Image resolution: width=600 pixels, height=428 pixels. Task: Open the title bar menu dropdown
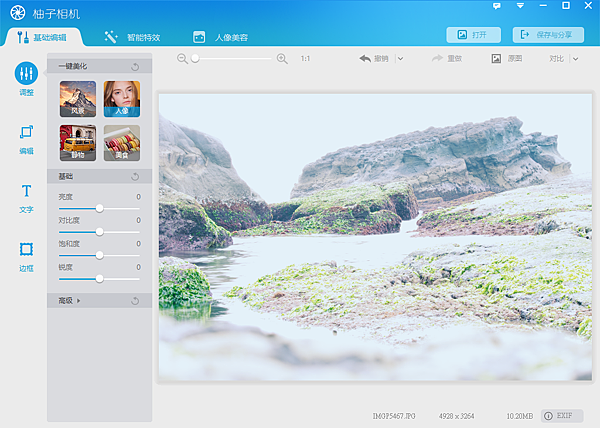click(520, 6)
